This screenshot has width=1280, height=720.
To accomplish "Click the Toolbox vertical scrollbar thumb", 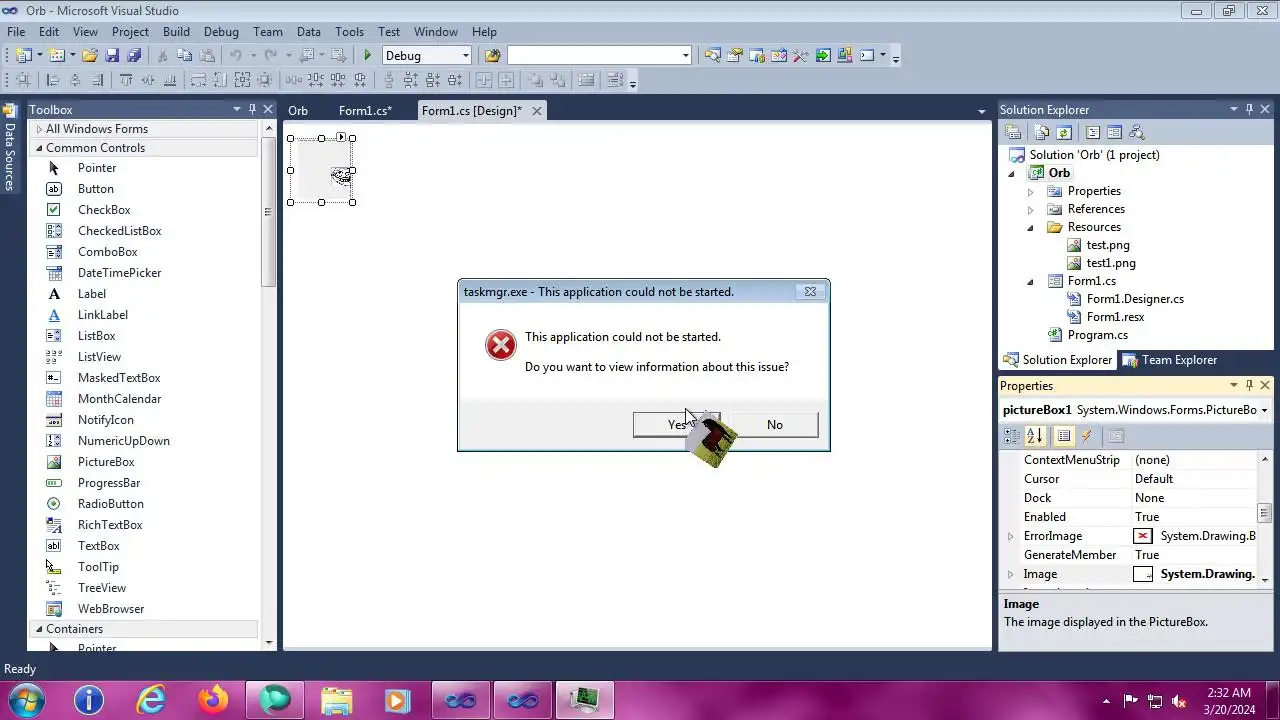I will 267,212.
